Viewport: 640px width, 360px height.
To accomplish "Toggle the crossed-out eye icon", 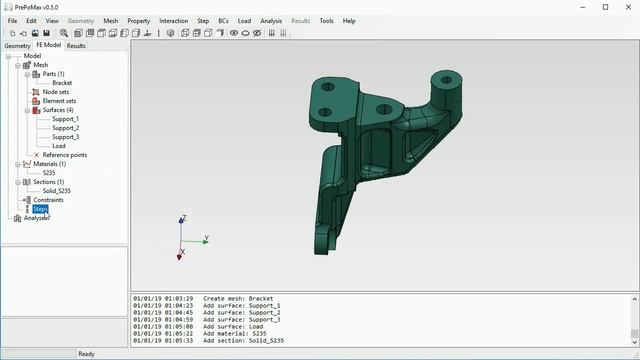I will (x=257, y=33).
